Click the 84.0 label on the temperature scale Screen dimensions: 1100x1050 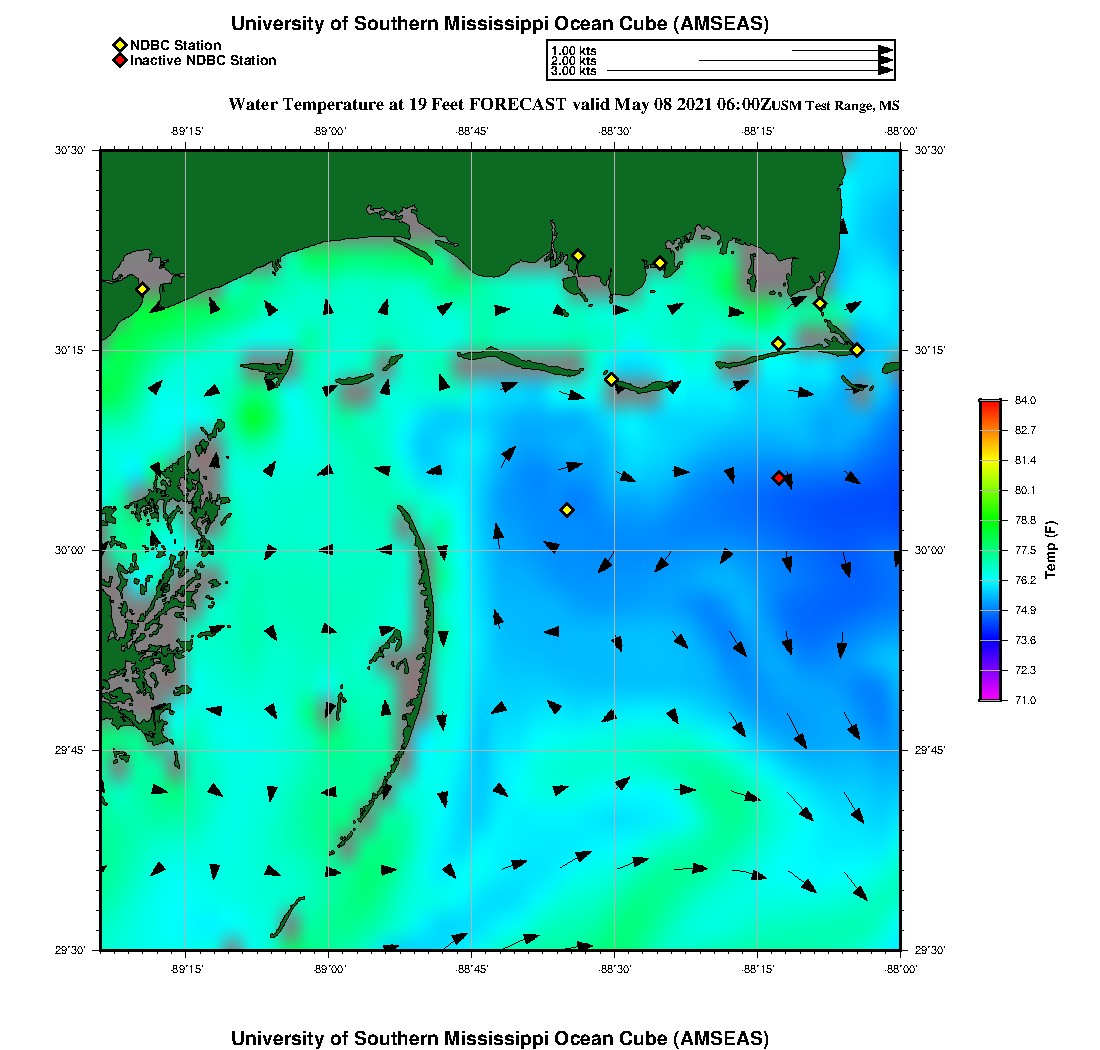[1025, 400]
